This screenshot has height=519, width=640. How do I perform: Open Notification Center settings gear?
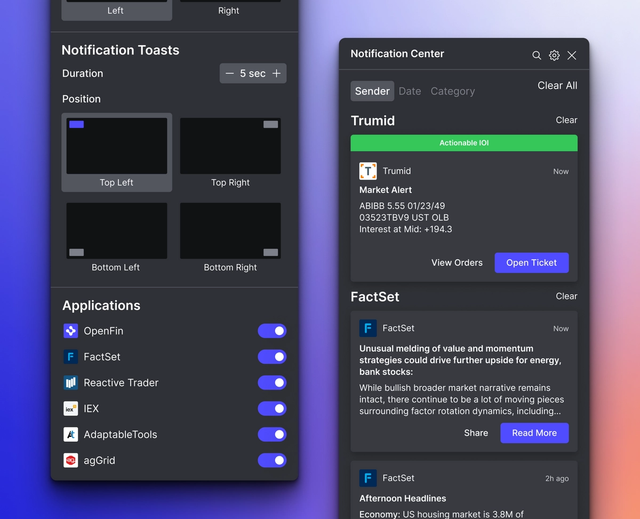tap(554, 55)
